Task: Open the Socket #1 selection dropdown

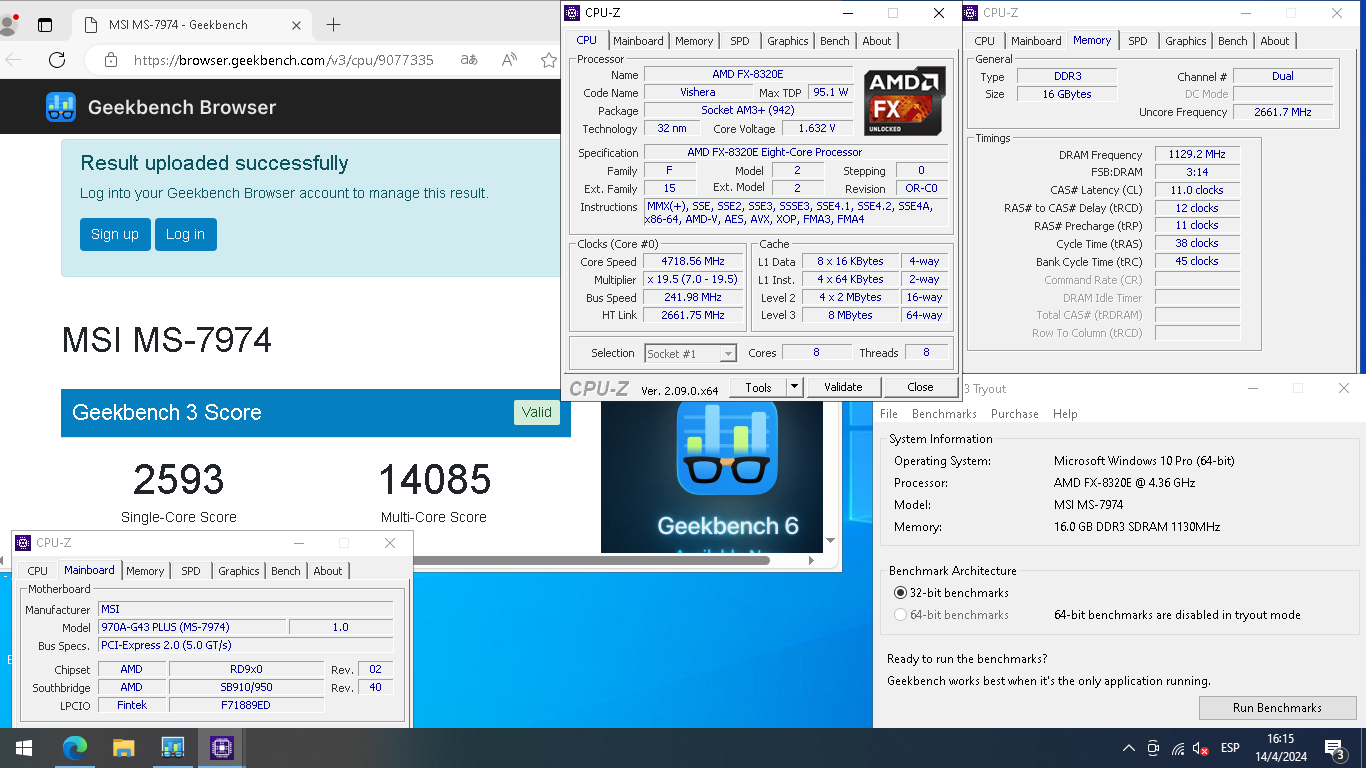Action: click(x=690, y=353)
